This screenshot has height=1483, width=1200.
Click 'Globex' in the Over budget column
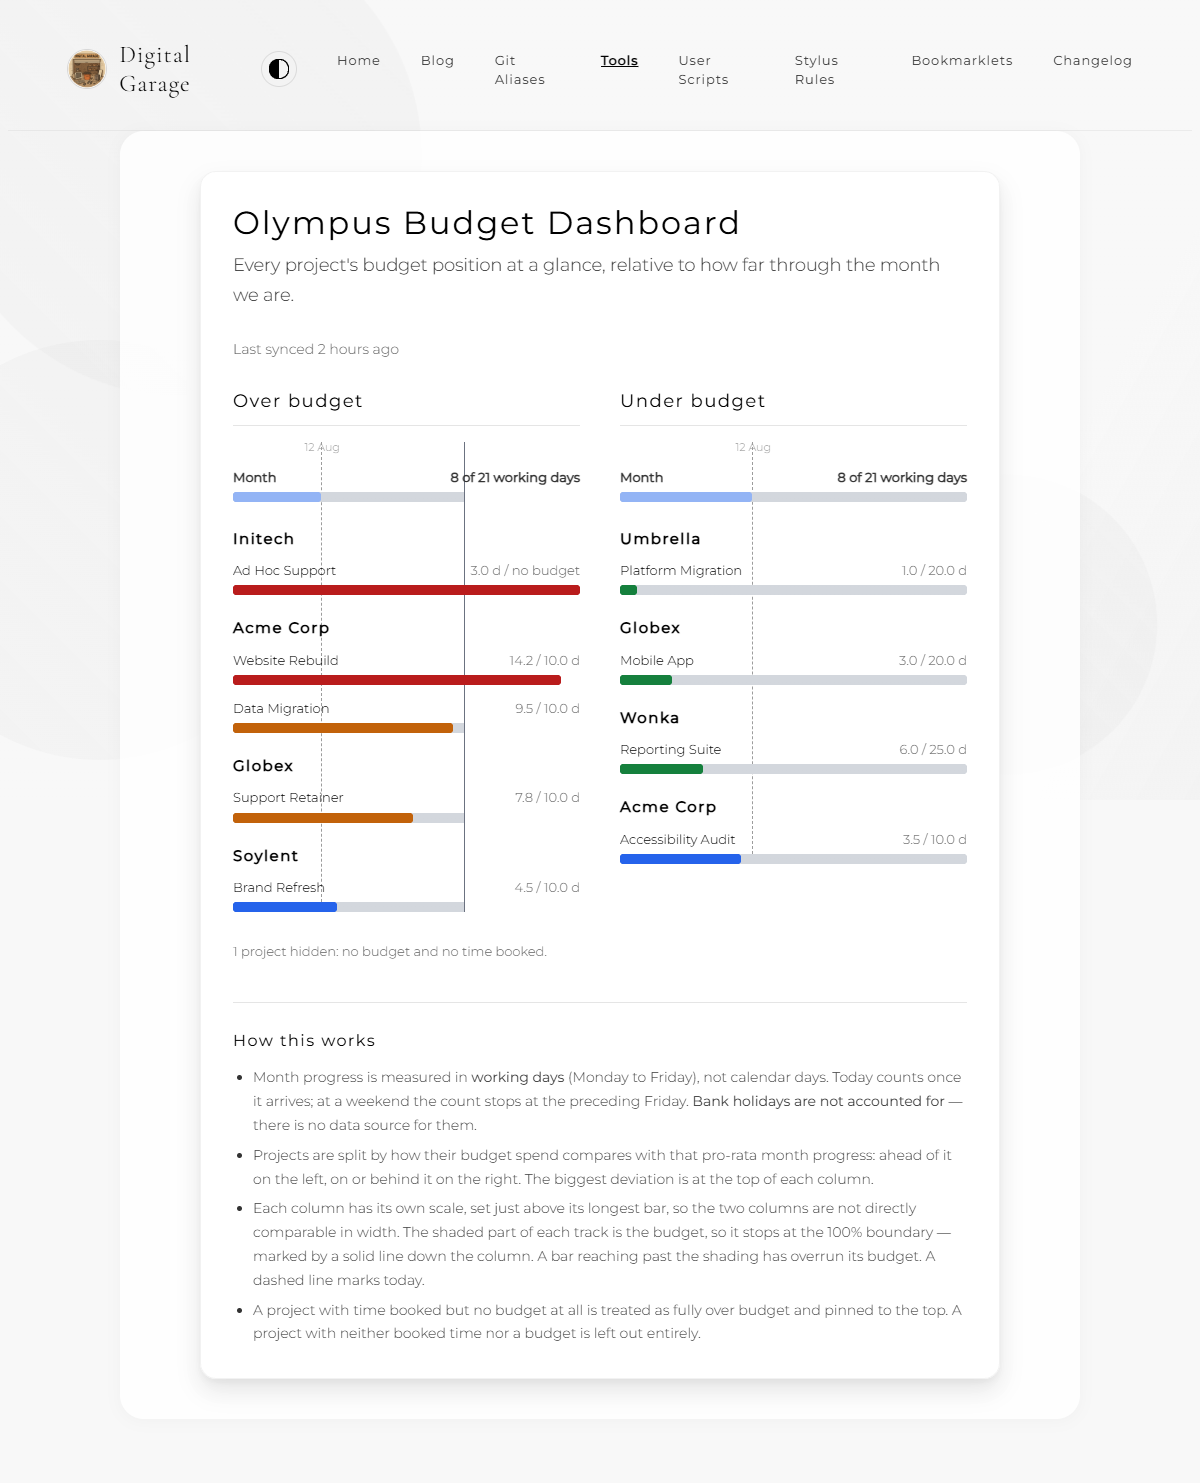[x=263, y=766]
